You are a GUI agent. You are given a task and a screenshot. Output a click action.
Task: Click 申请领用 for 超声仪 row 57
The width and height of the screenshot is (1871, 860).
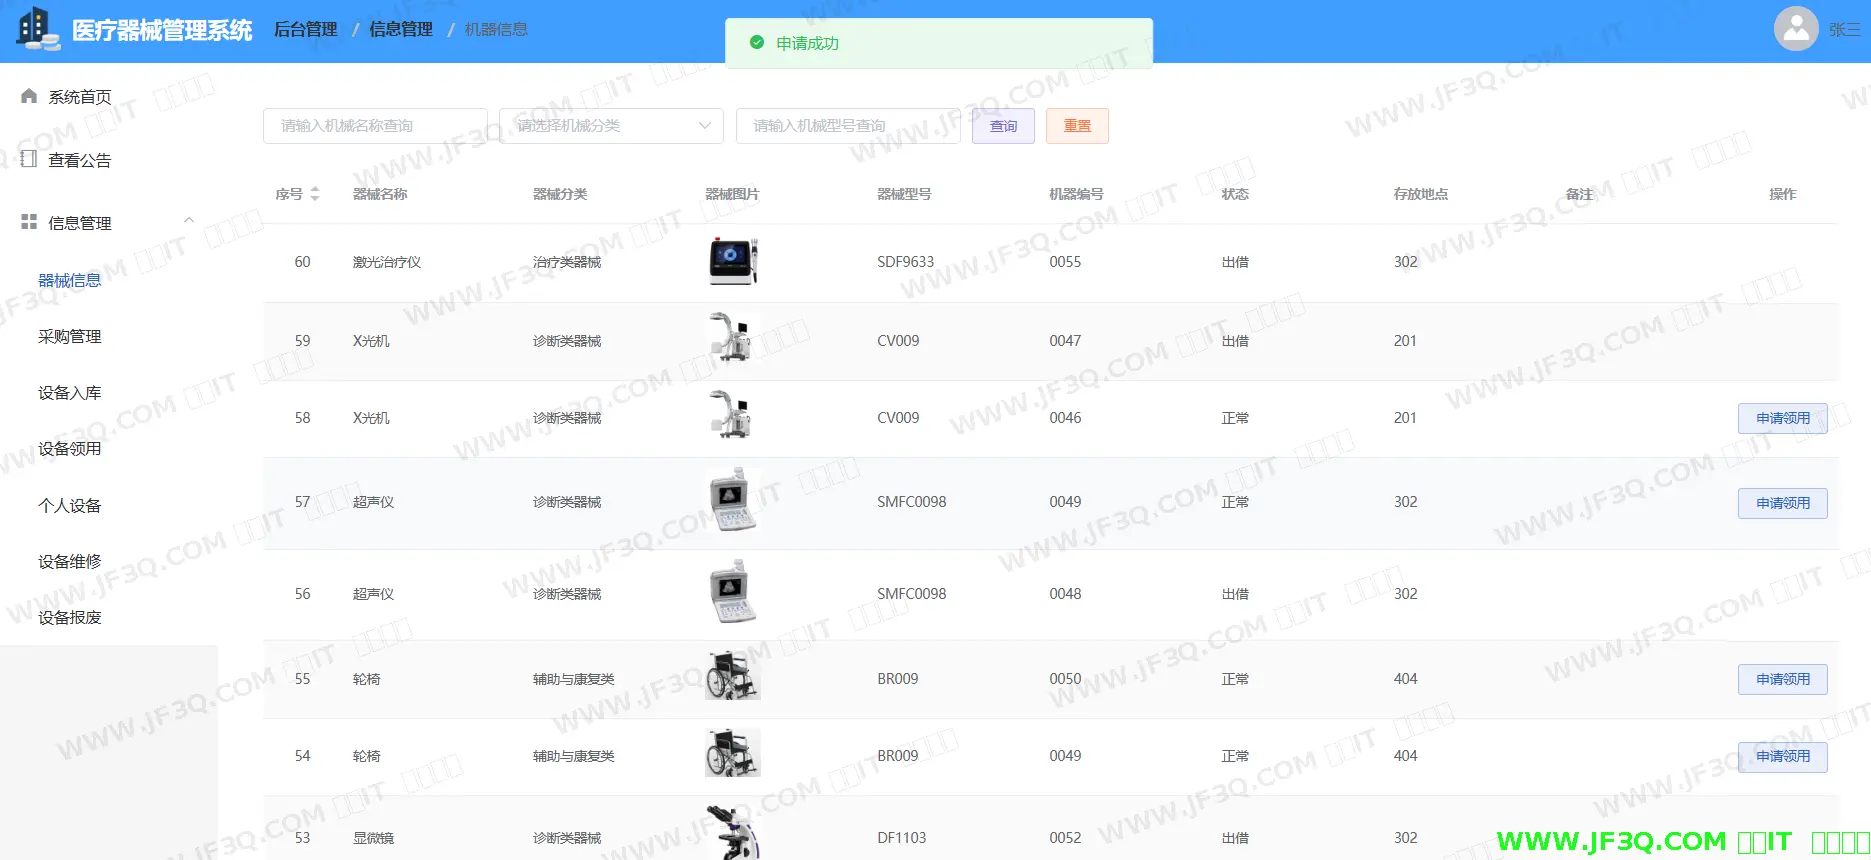[x=1782, y=503]
